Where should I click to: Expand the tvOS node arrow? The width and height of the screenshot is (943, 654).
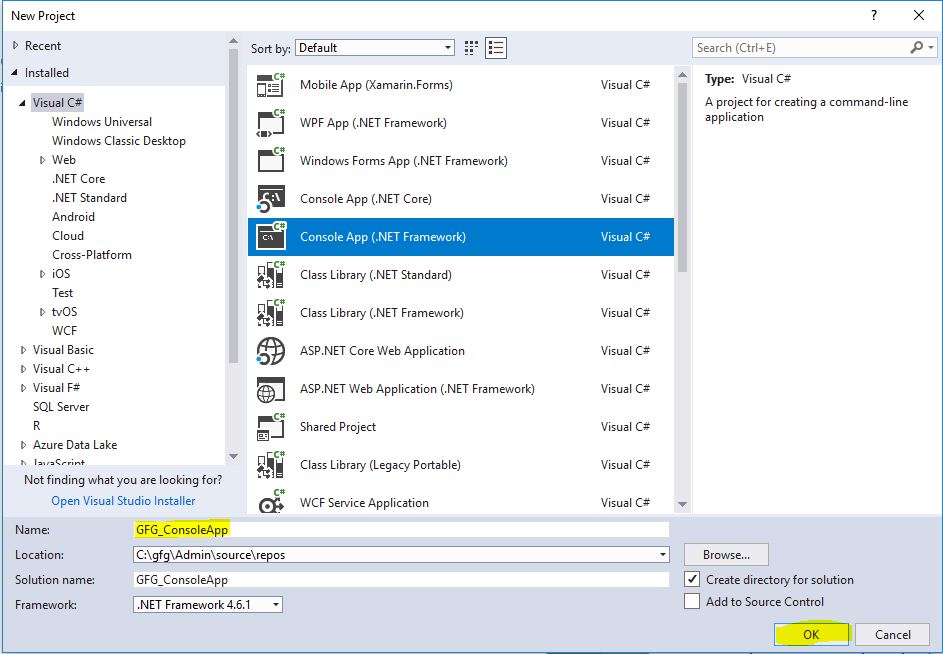point(43,312)
